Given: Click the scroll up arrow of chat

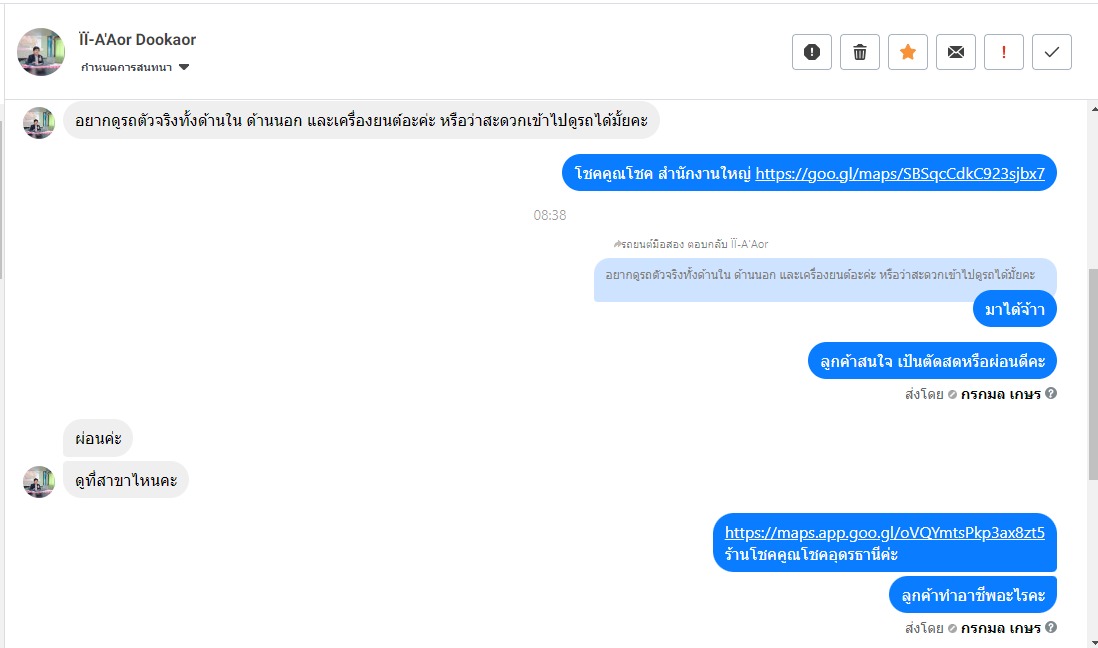Looking at the screenshot, I should tap(1094, 109).
